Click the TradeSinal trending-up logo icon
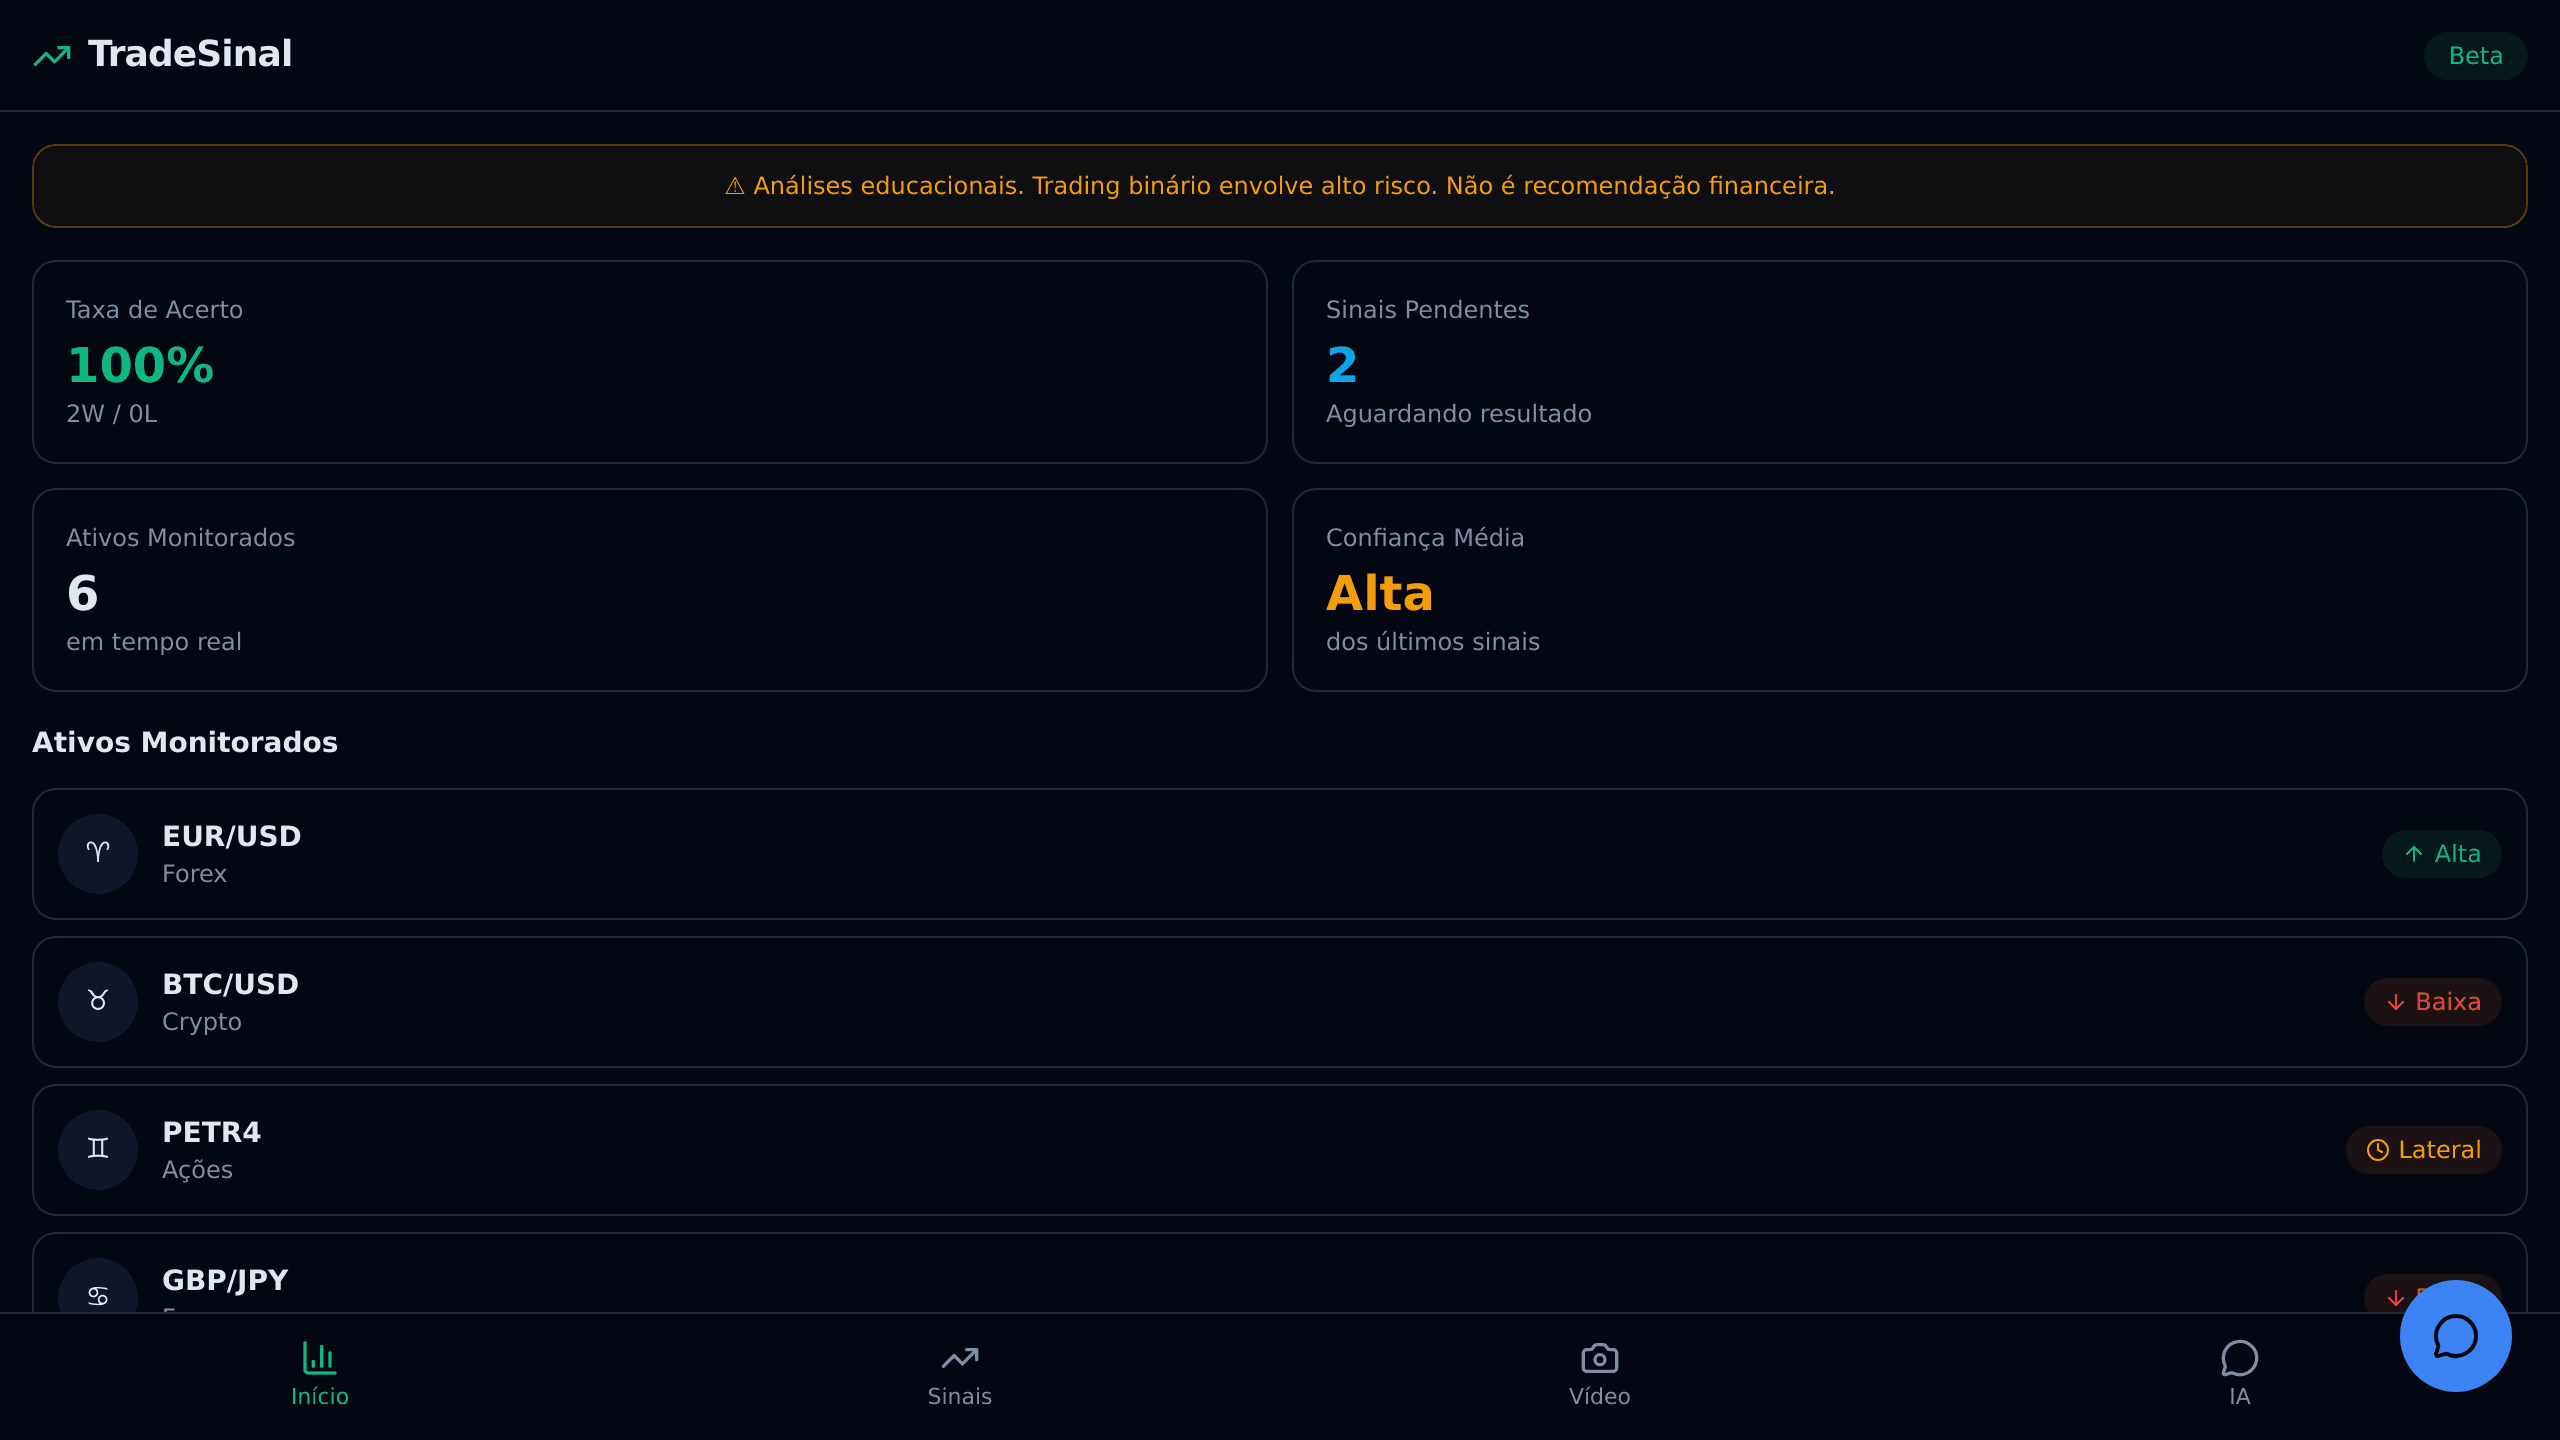 52,55
